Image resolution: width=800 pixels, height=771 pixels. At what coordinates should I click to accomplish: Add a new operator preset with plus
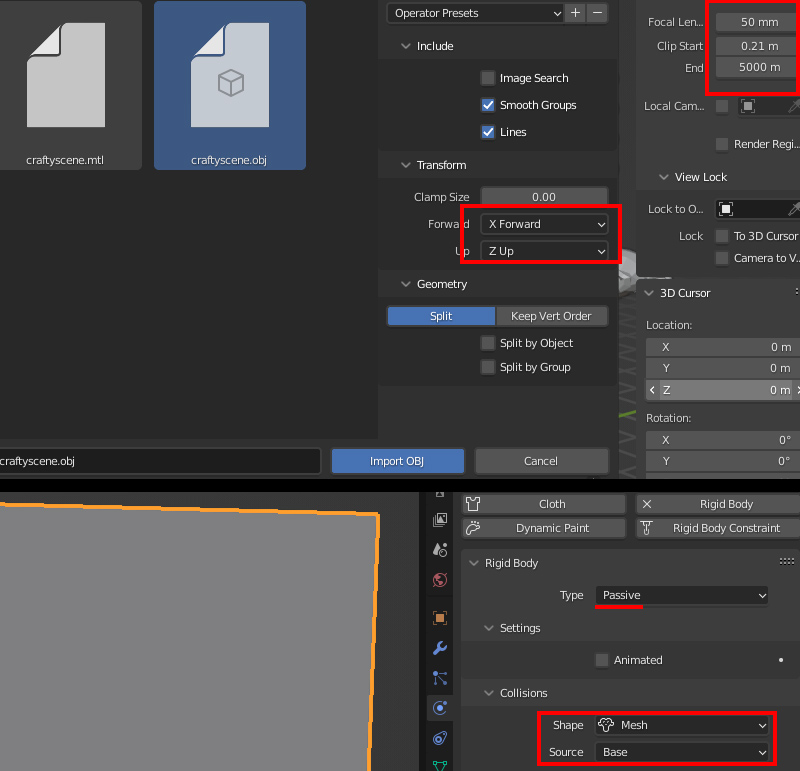coord(576,13)
